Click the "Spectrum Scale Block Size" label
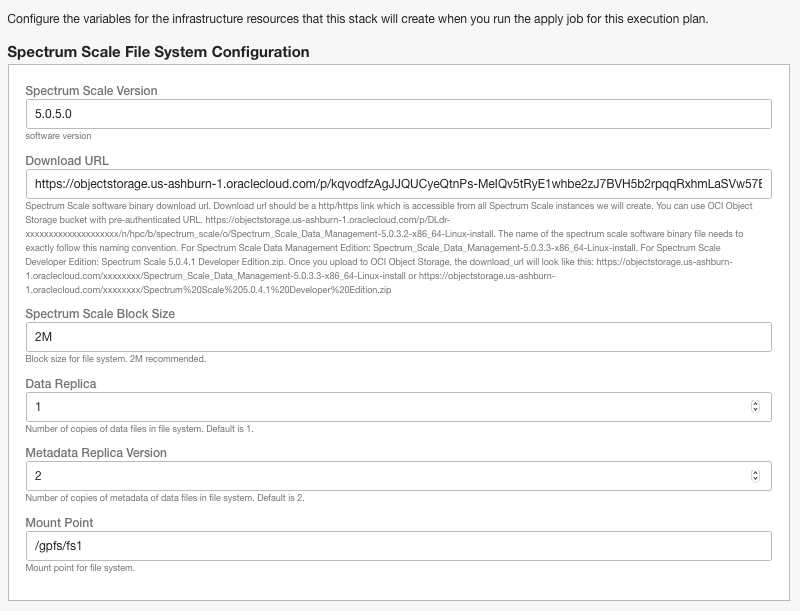This screenshot has width=800, height=611. [100, 314]
